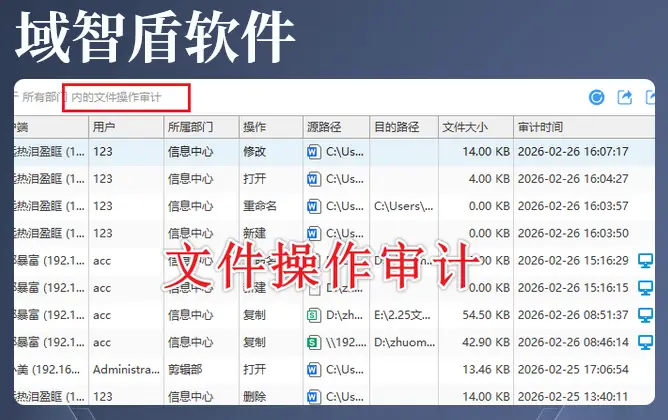668x420 pixels.
Task: Click destination path C:\Users\... cell
Action: coord(403,206)
